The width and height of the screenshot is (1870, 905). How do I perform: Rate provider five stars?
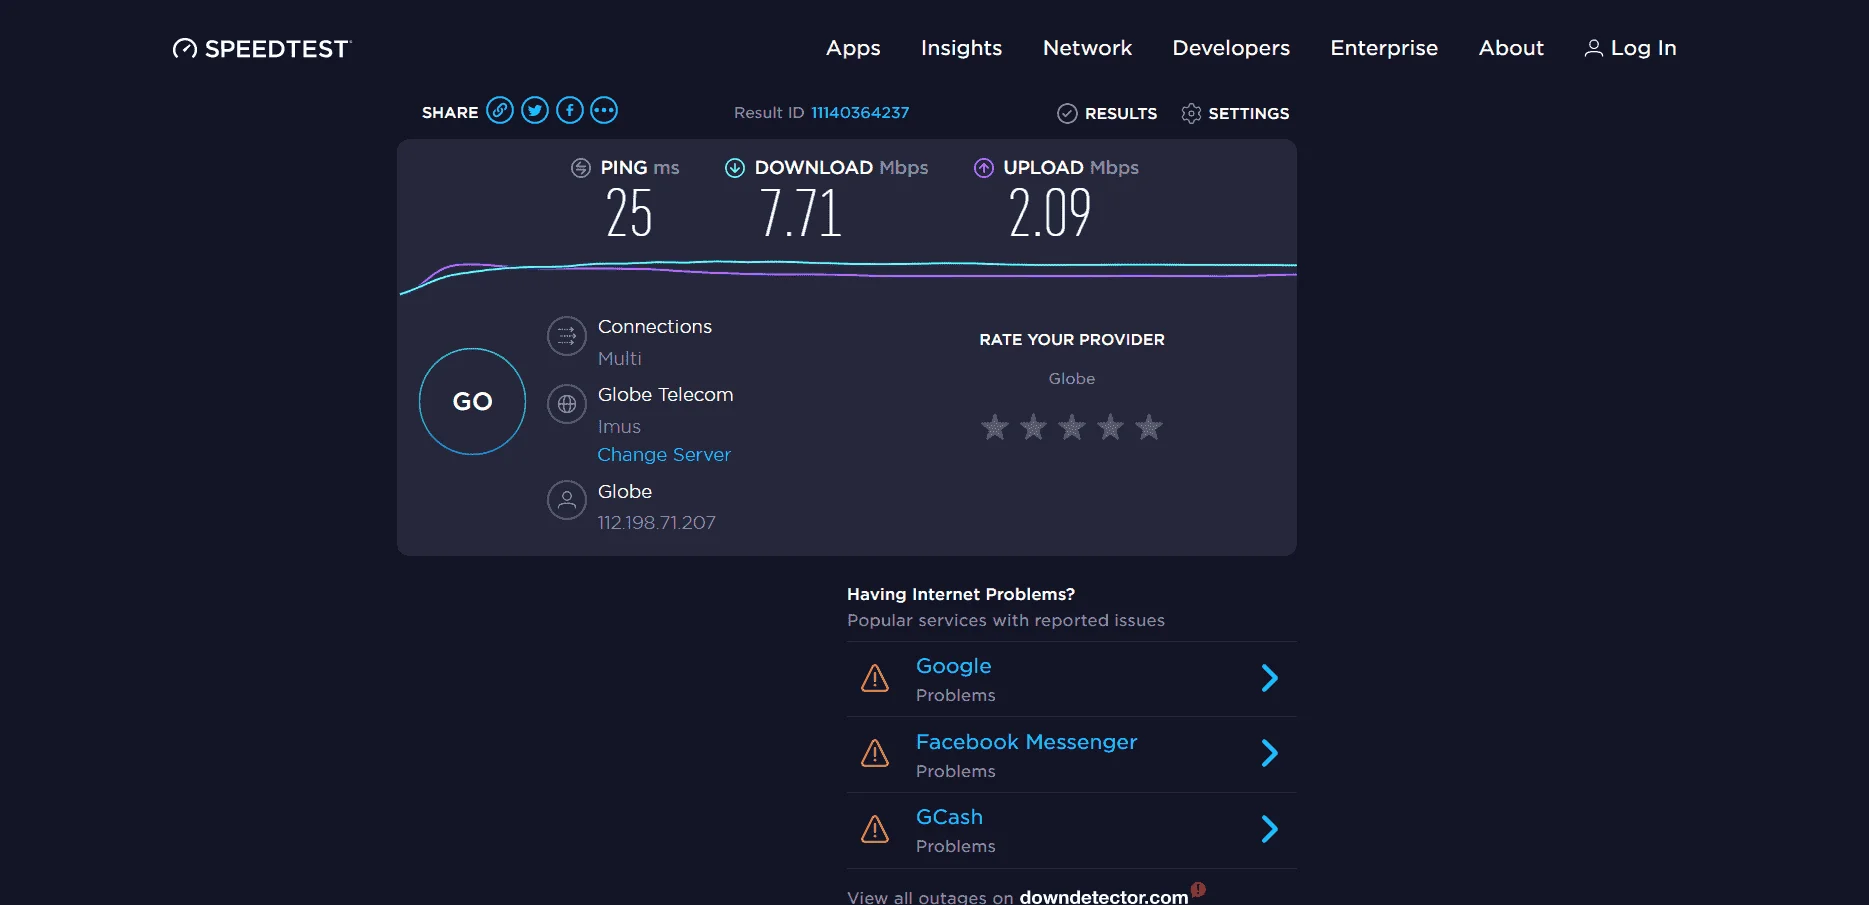click(x=1149, y=428)
